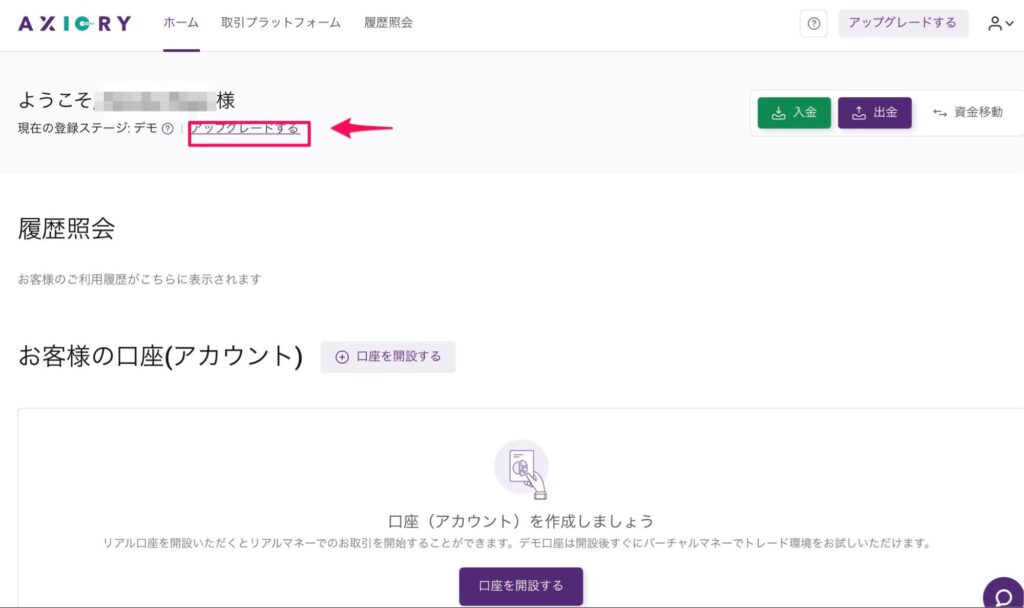Click the plus-icon 口座を開設する button beside heading
Screen dimensions: 1024x608
[388, 357]
